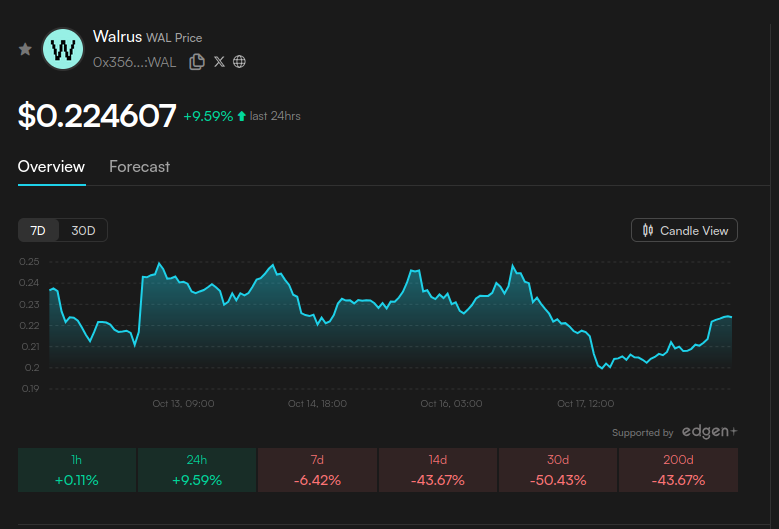Click the 200d -43.67% change tile

tap(678, 470)
